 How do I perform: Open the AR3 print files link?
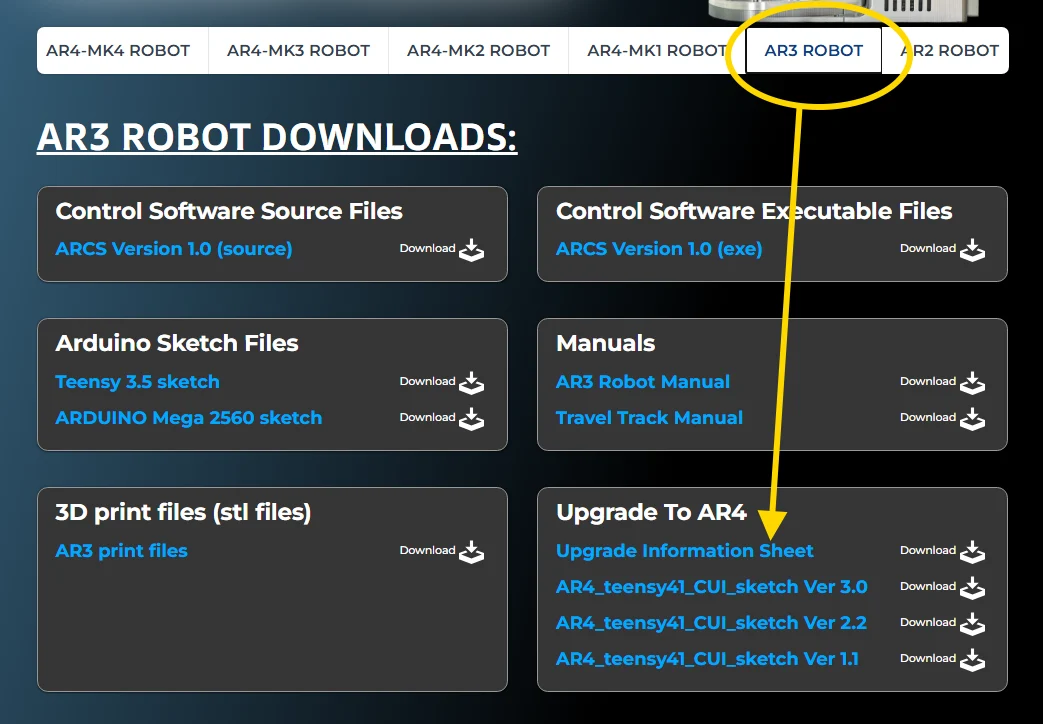pos(121,551)
